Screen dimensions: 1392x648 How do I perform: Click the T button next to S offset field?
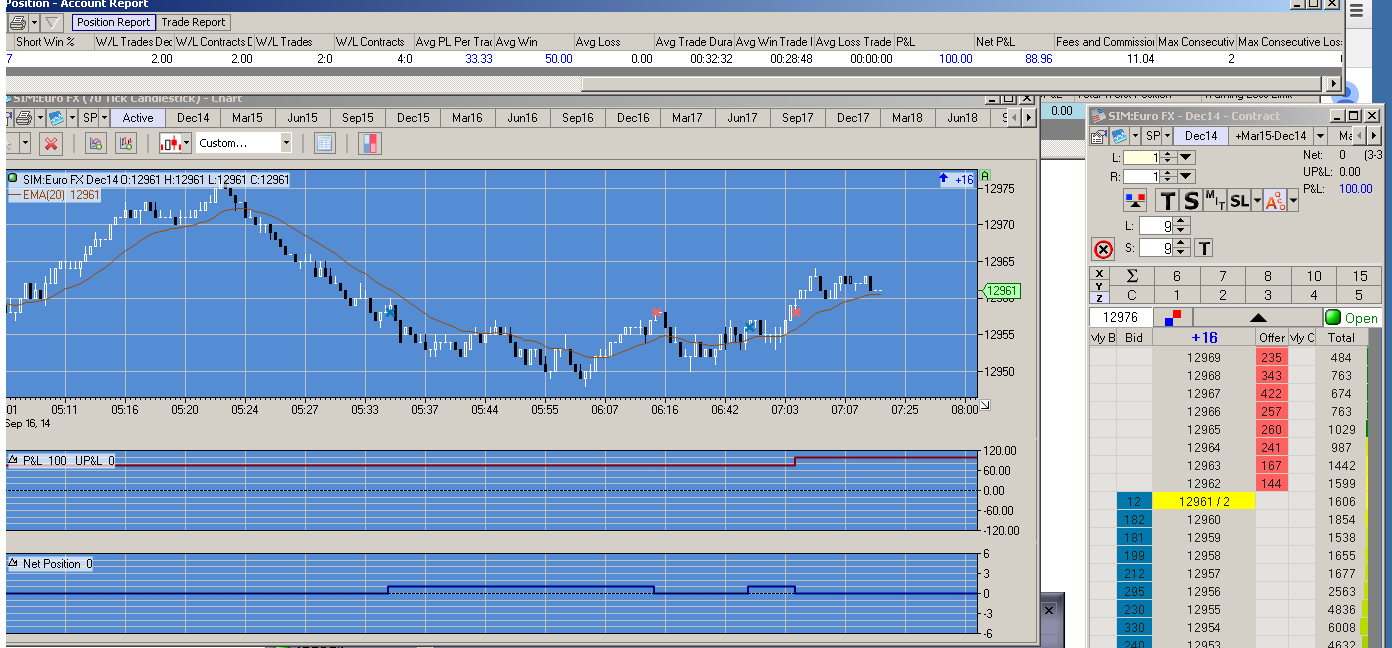click(1204, 248)
